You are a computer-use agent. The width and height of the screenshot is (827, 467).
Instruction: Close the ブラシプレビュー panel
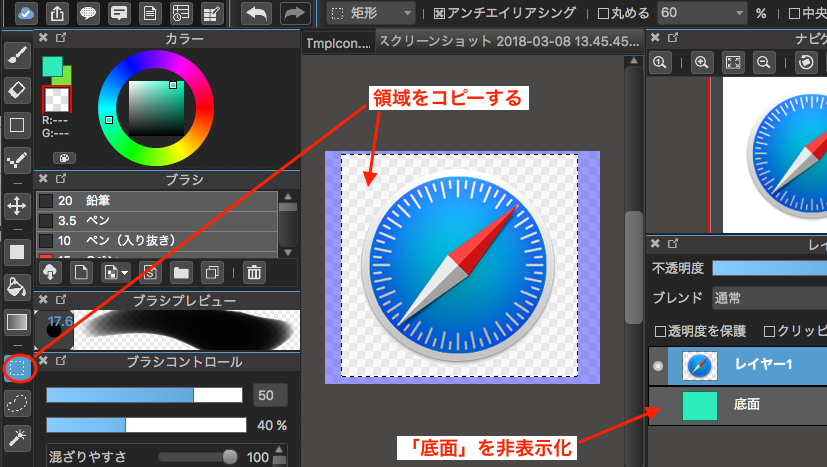click(x=43, y=300)
